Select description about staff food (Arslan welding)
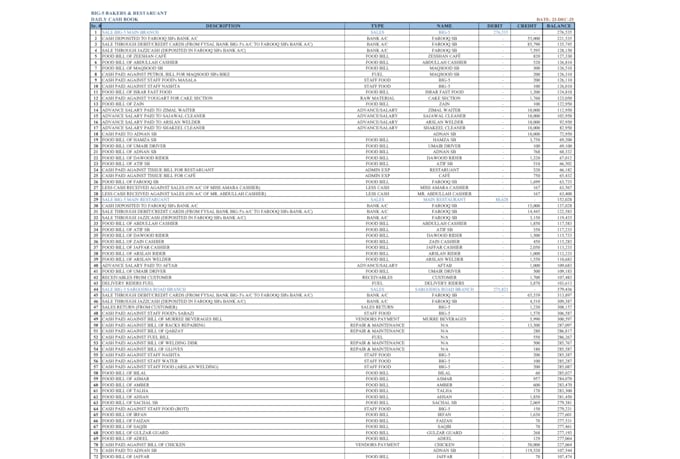 coord(160,367)
